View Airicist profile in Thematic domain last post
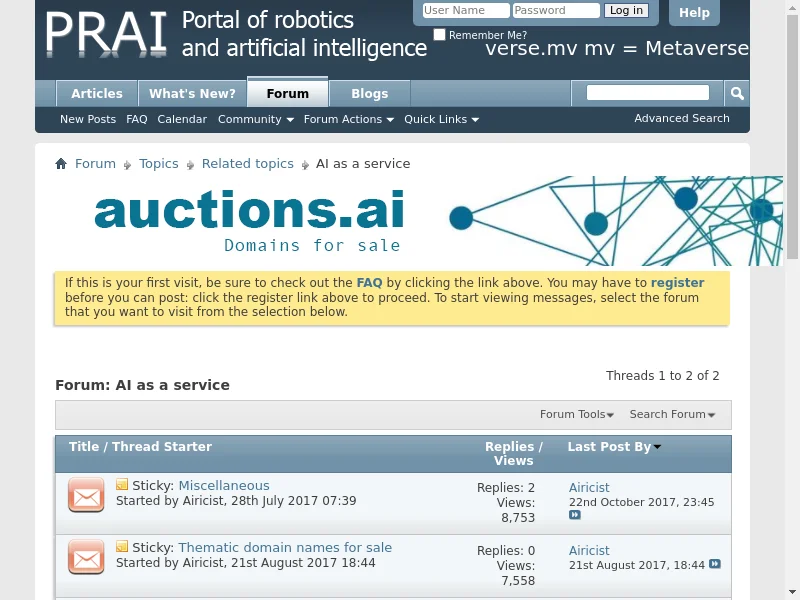800x600 pixels. point(589,551)
